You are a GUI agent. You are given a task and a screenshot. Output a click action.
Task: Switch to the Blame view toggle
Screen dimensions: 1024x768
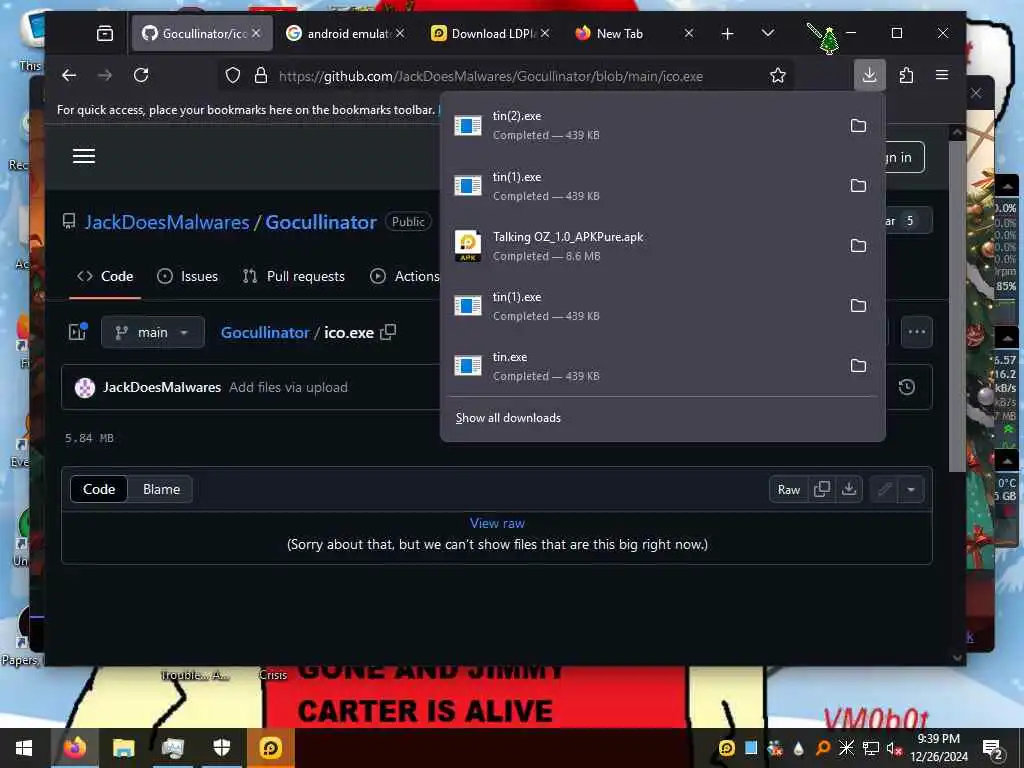[161, 489]
